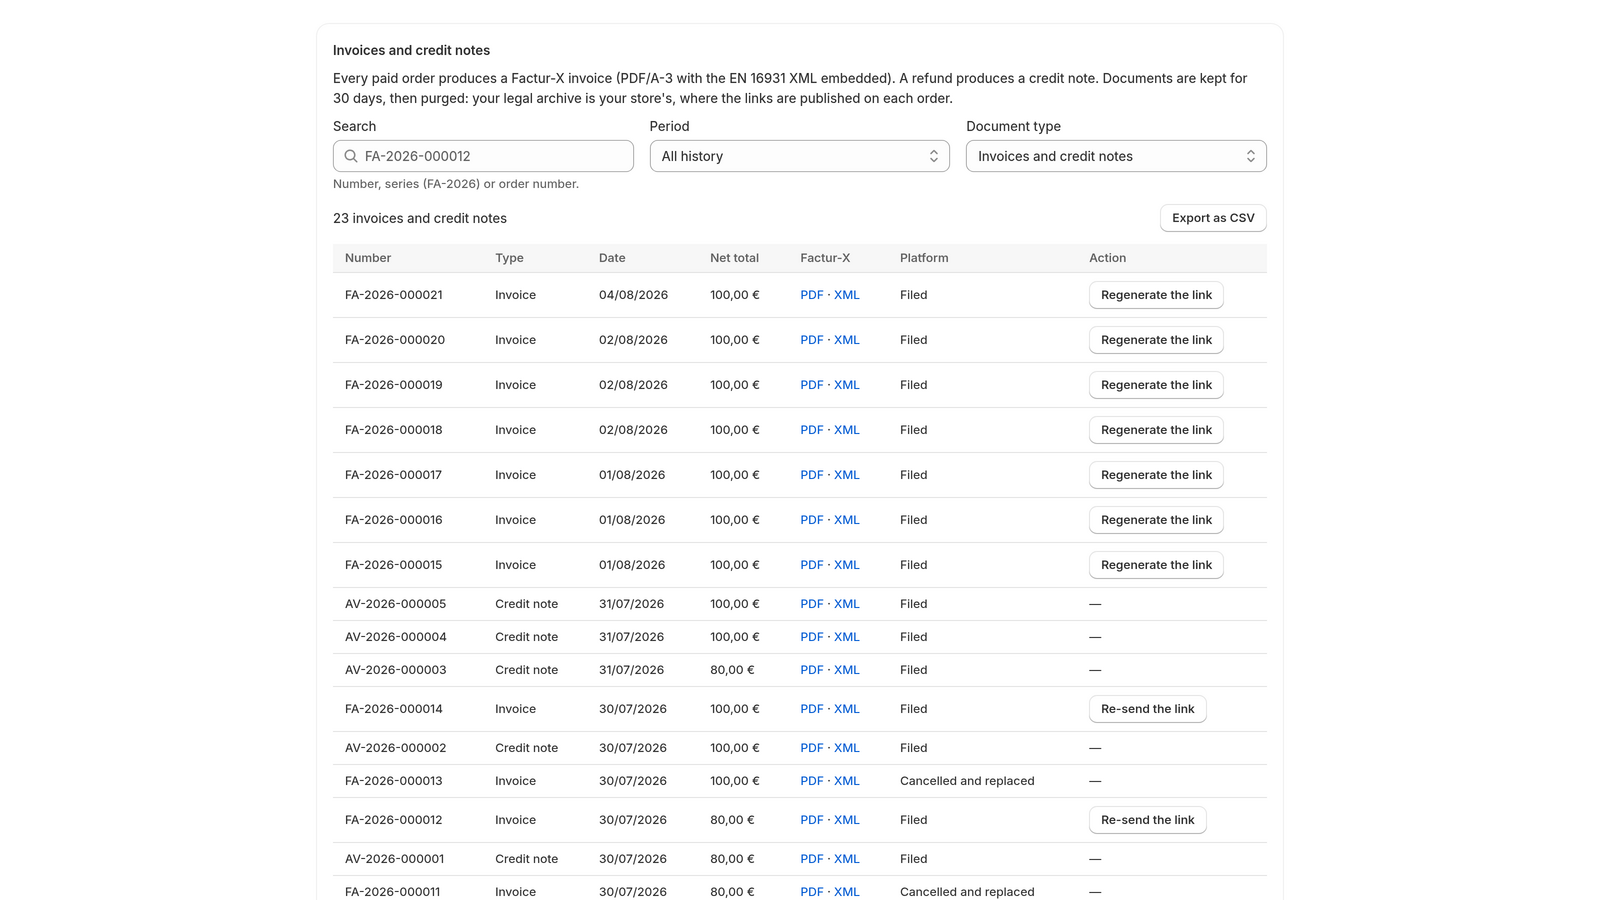Click the 'Invoices and credit notes' heading
Screen dimensions: 1600x900
pos(411,50)
